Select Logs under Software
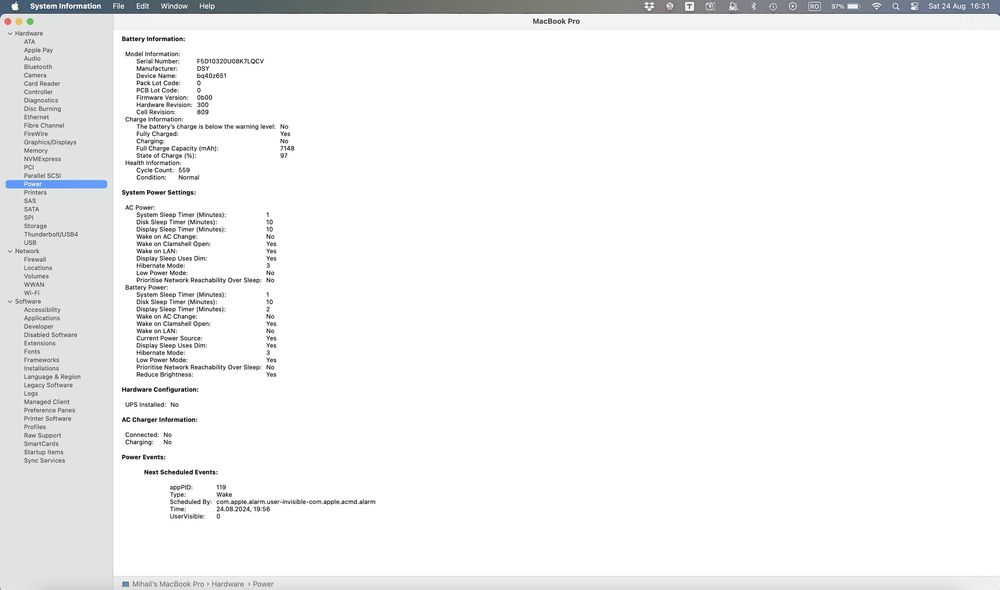Viewport: 1000px width, 590px height. click(x=31, y=394)
